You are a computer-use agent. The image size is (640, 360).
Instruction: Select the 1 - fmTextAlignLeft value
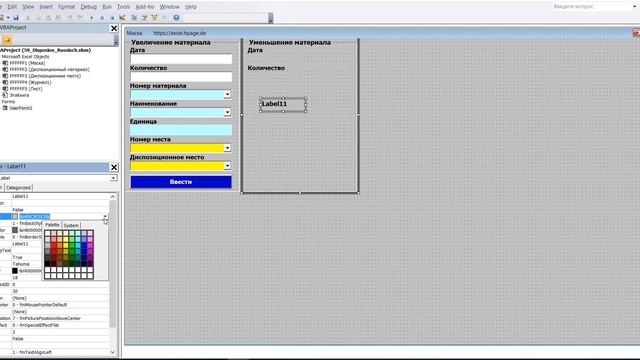coord(32,352)
